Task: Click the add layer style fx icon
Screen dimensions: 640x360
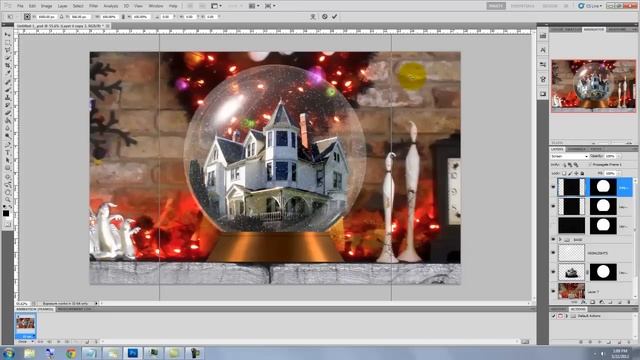Action: pyautogui.click(x=584, y=302)
